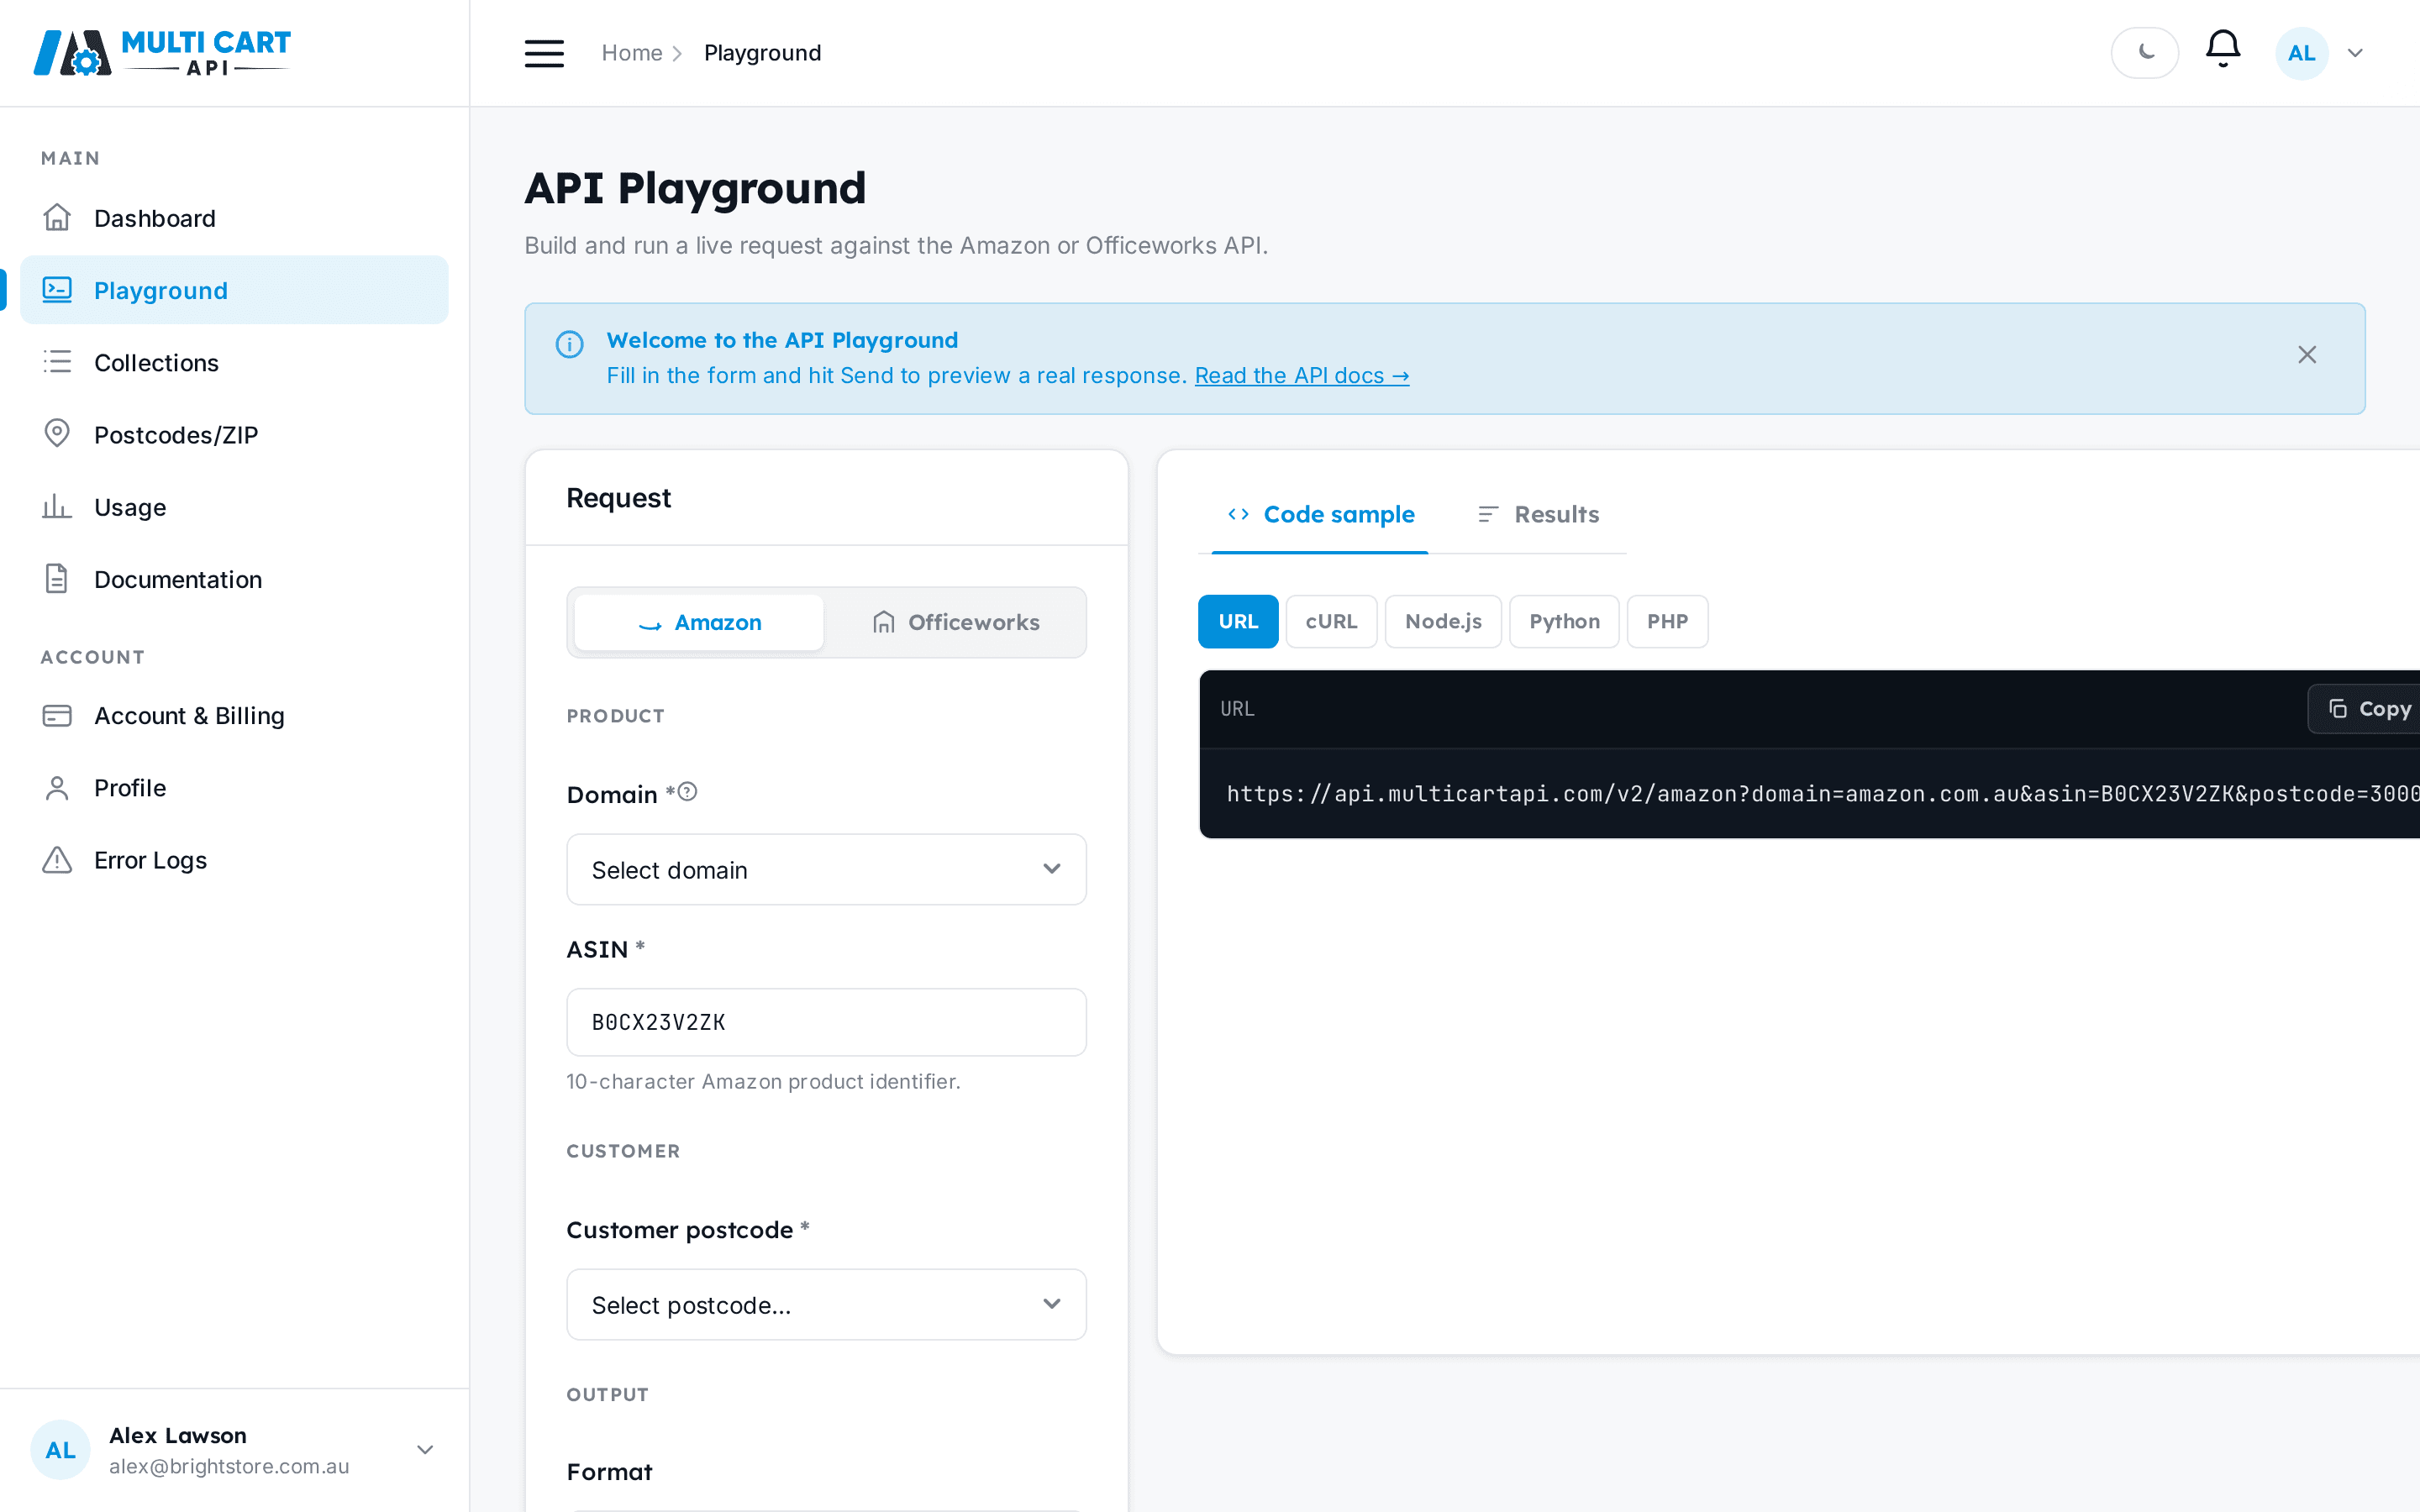Open Dashboard in the sidebar
The image size is (2420, 1512).
[x=234, y=218]
